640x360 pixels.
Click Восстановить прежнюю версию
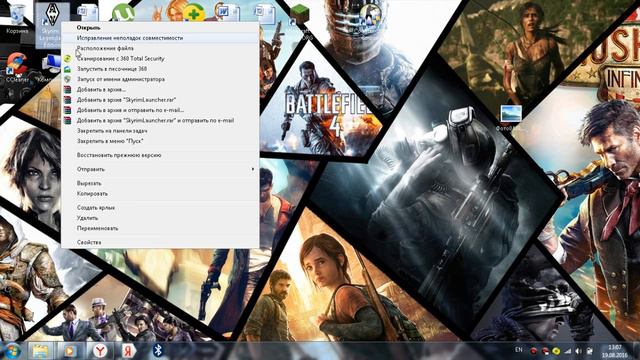click(x=160, y=155)
